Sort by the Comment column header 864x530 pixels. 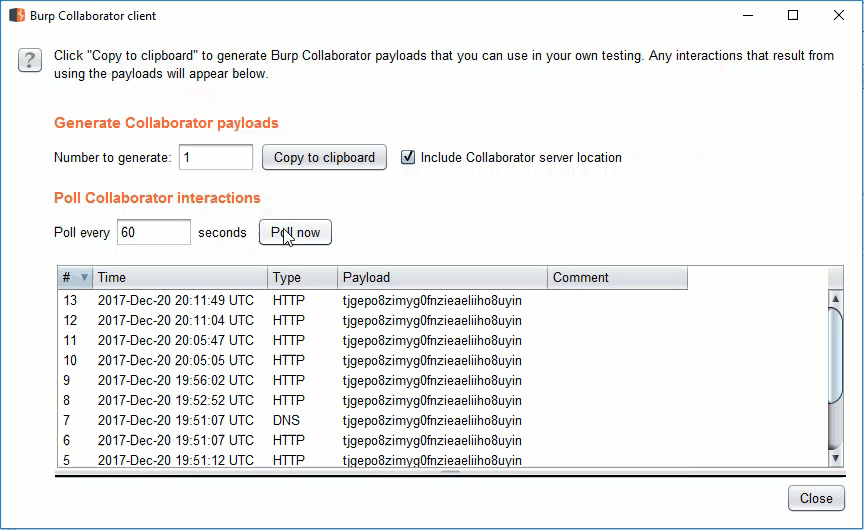pos(618,277)
